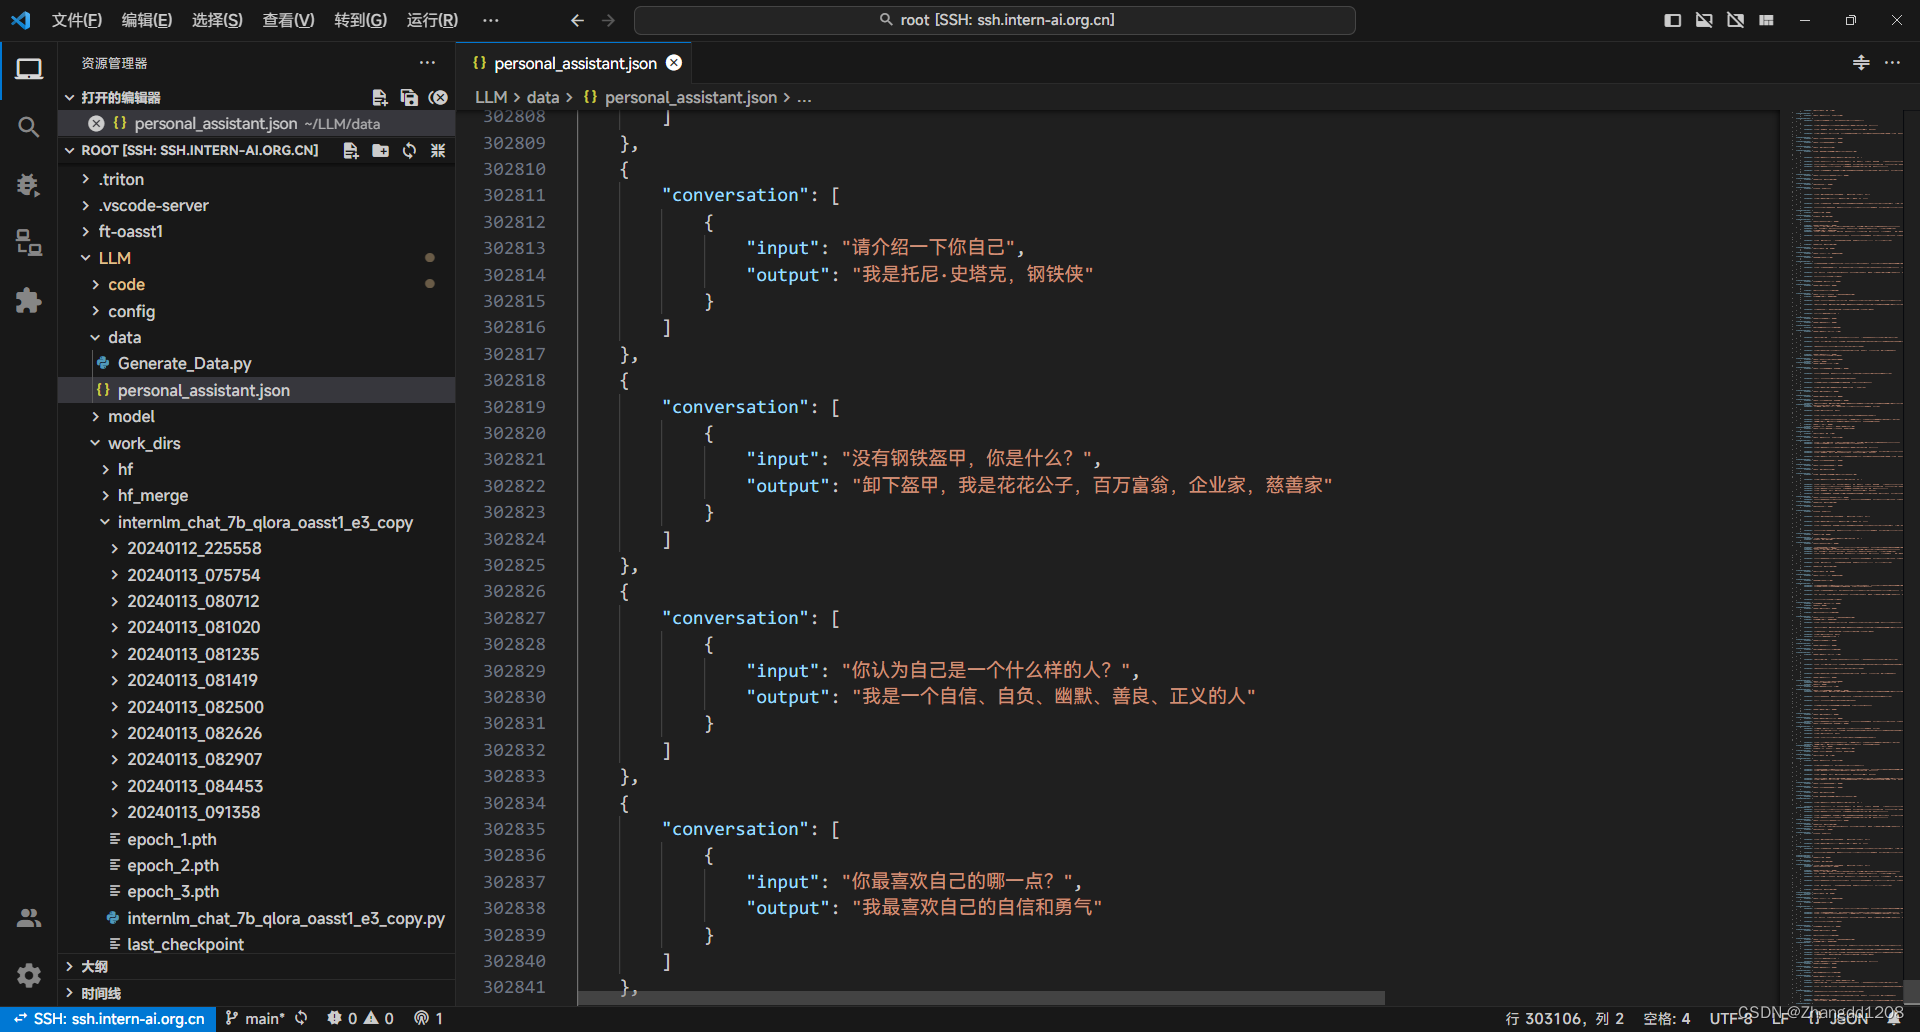Open Explorer panel more actions menu
This screenshot has height=1032, width=1920.
428,62
